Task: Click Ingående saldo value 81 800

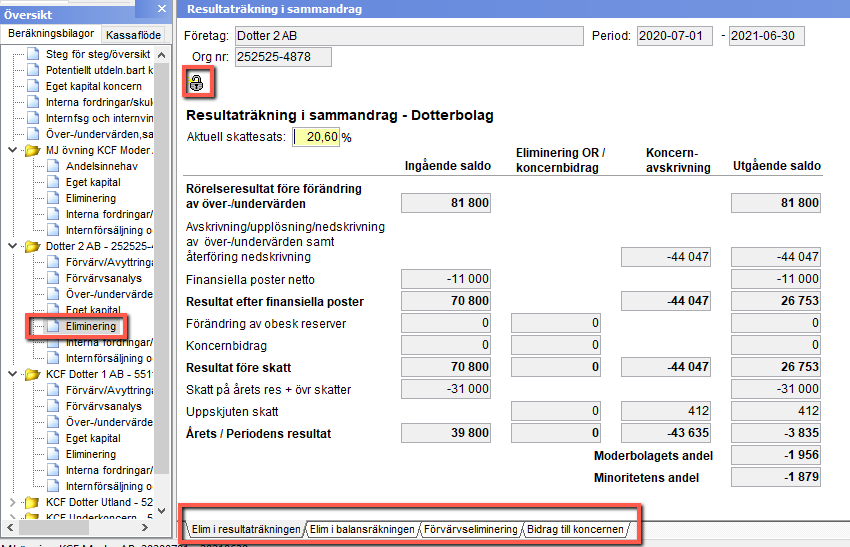Action: [x=446, y=203]
